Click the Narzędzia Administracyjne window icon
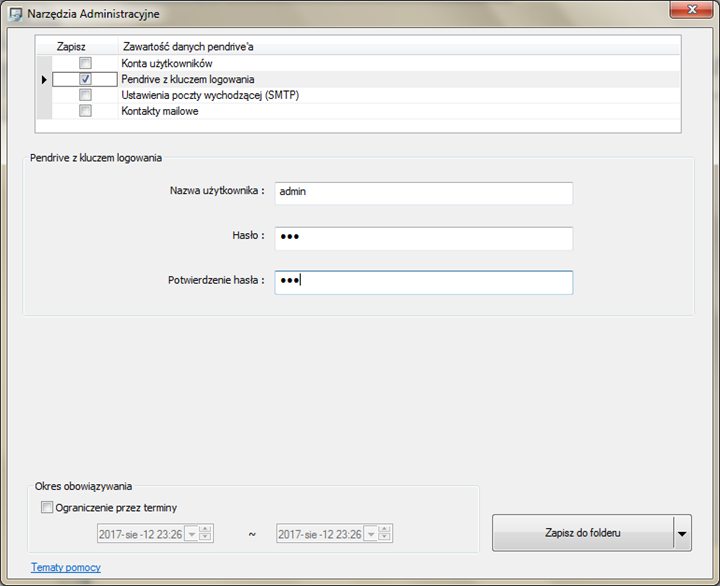Image resolution: width=720 pixels, height=586 pixels. point(16,14)
